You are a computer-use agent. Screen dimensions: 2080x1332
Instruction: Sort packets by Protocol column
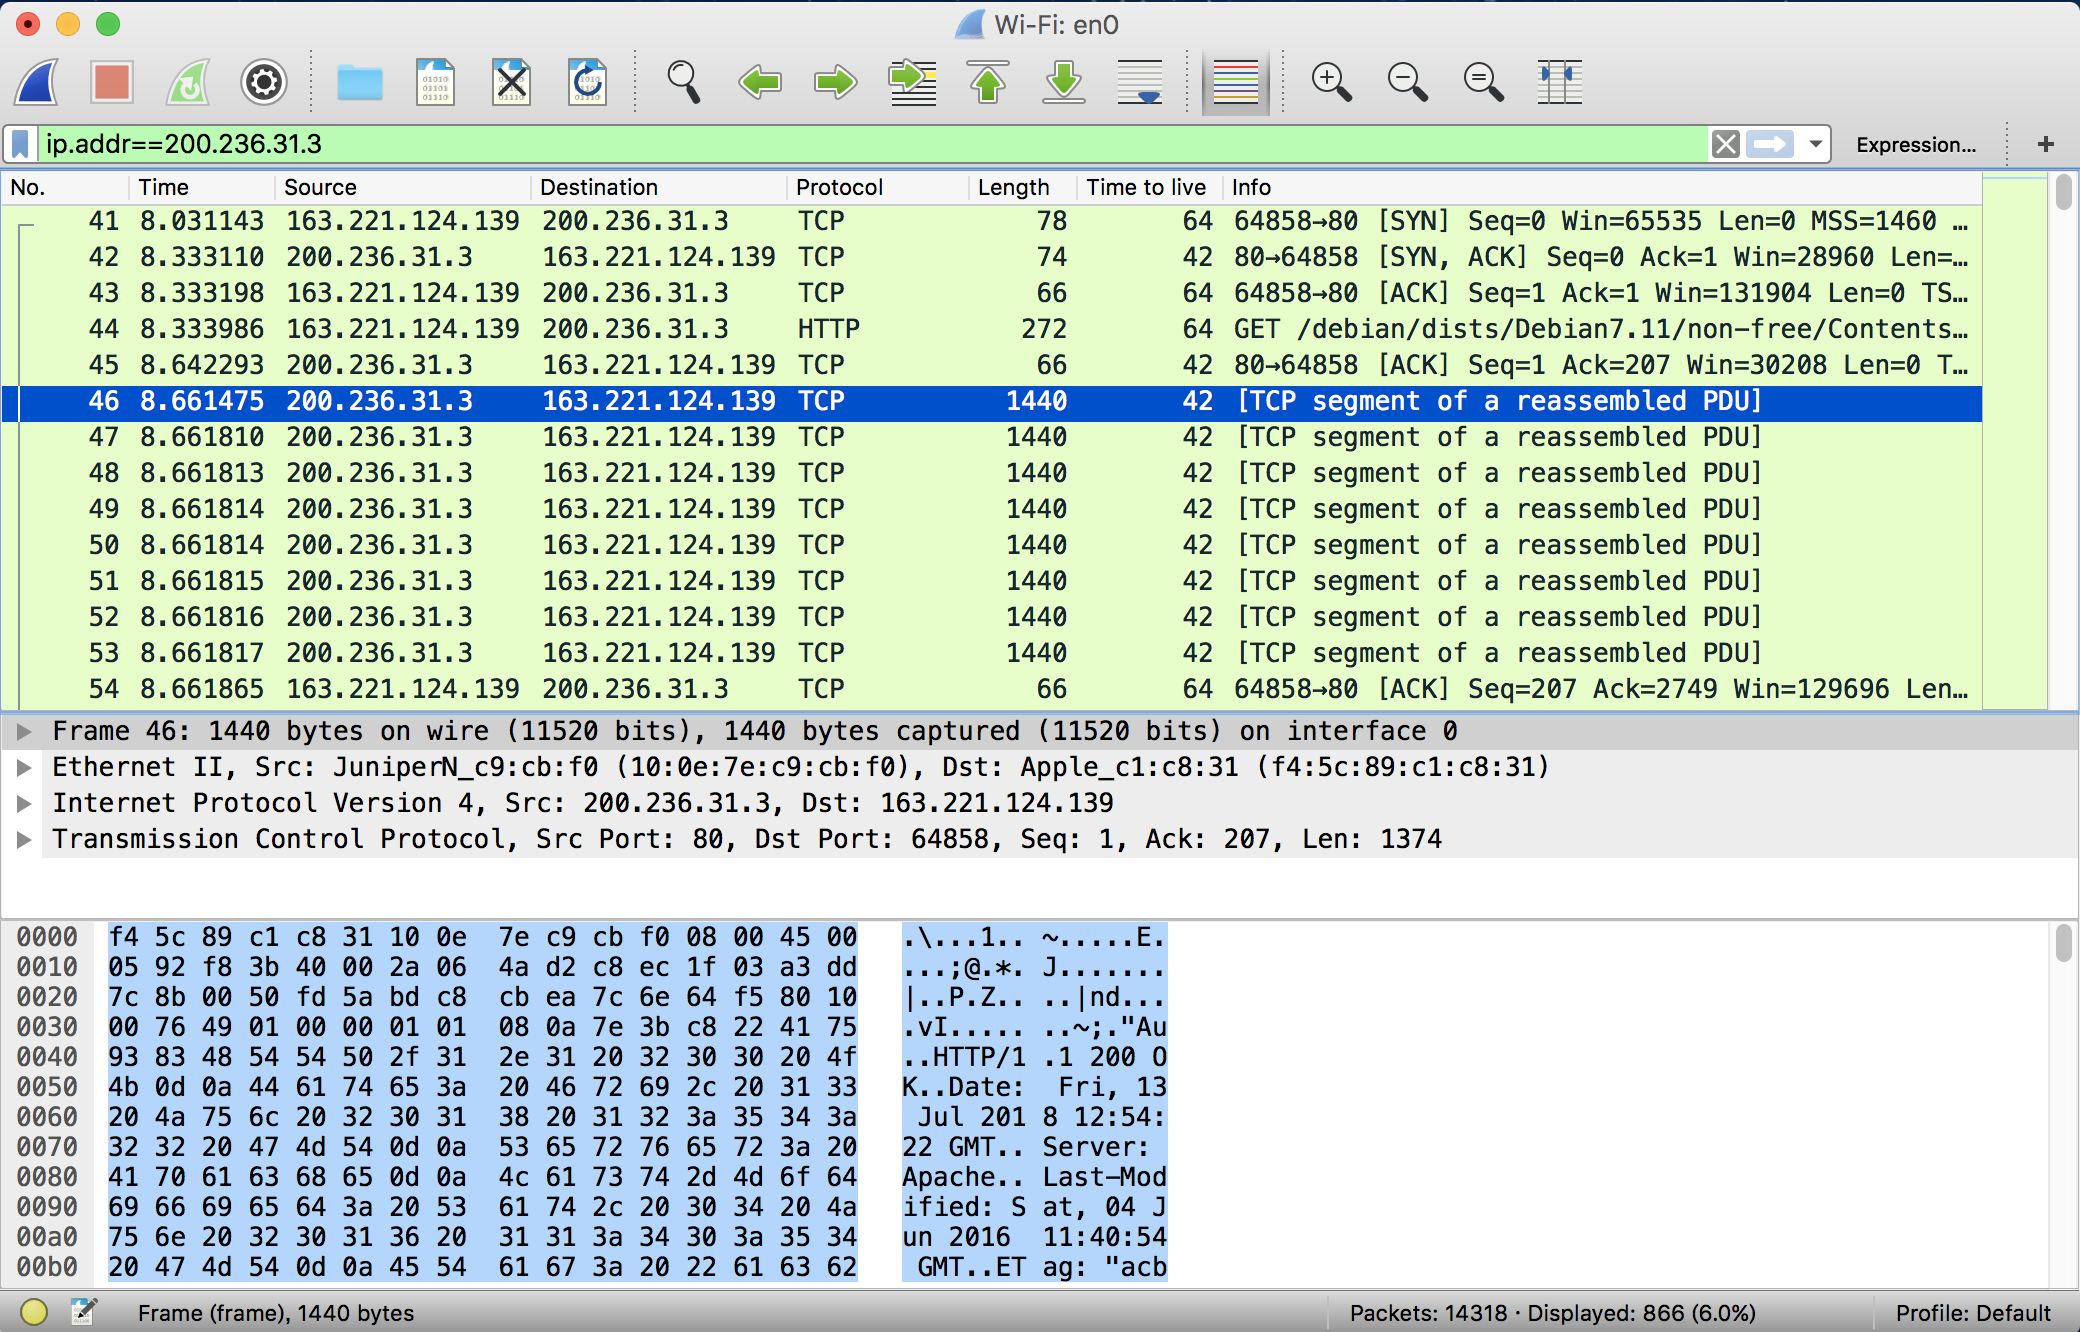[877, 187]
